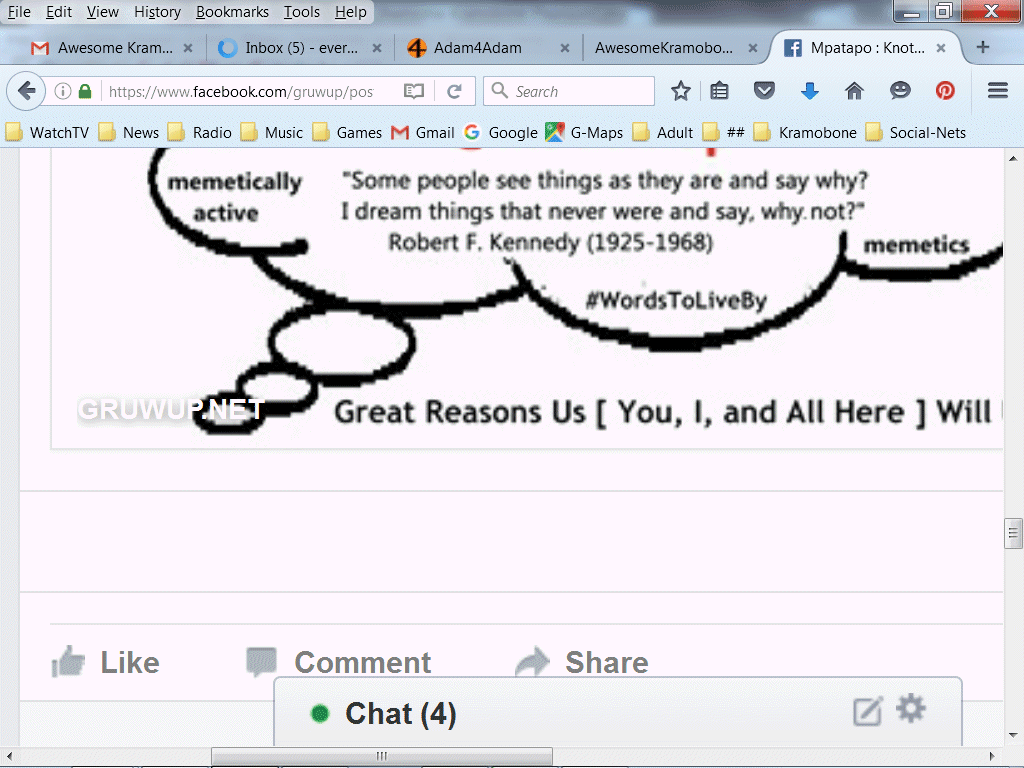Show bookmarks list icon
1024x768 pixels.
719,91
